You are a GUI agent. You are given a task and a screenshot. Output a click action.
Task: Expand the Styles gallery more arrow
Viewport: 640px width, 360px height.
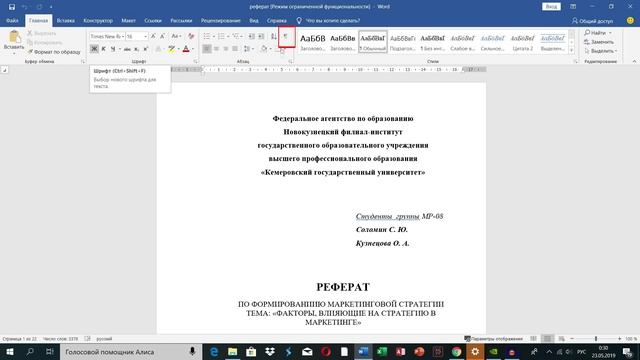point(571,50)
